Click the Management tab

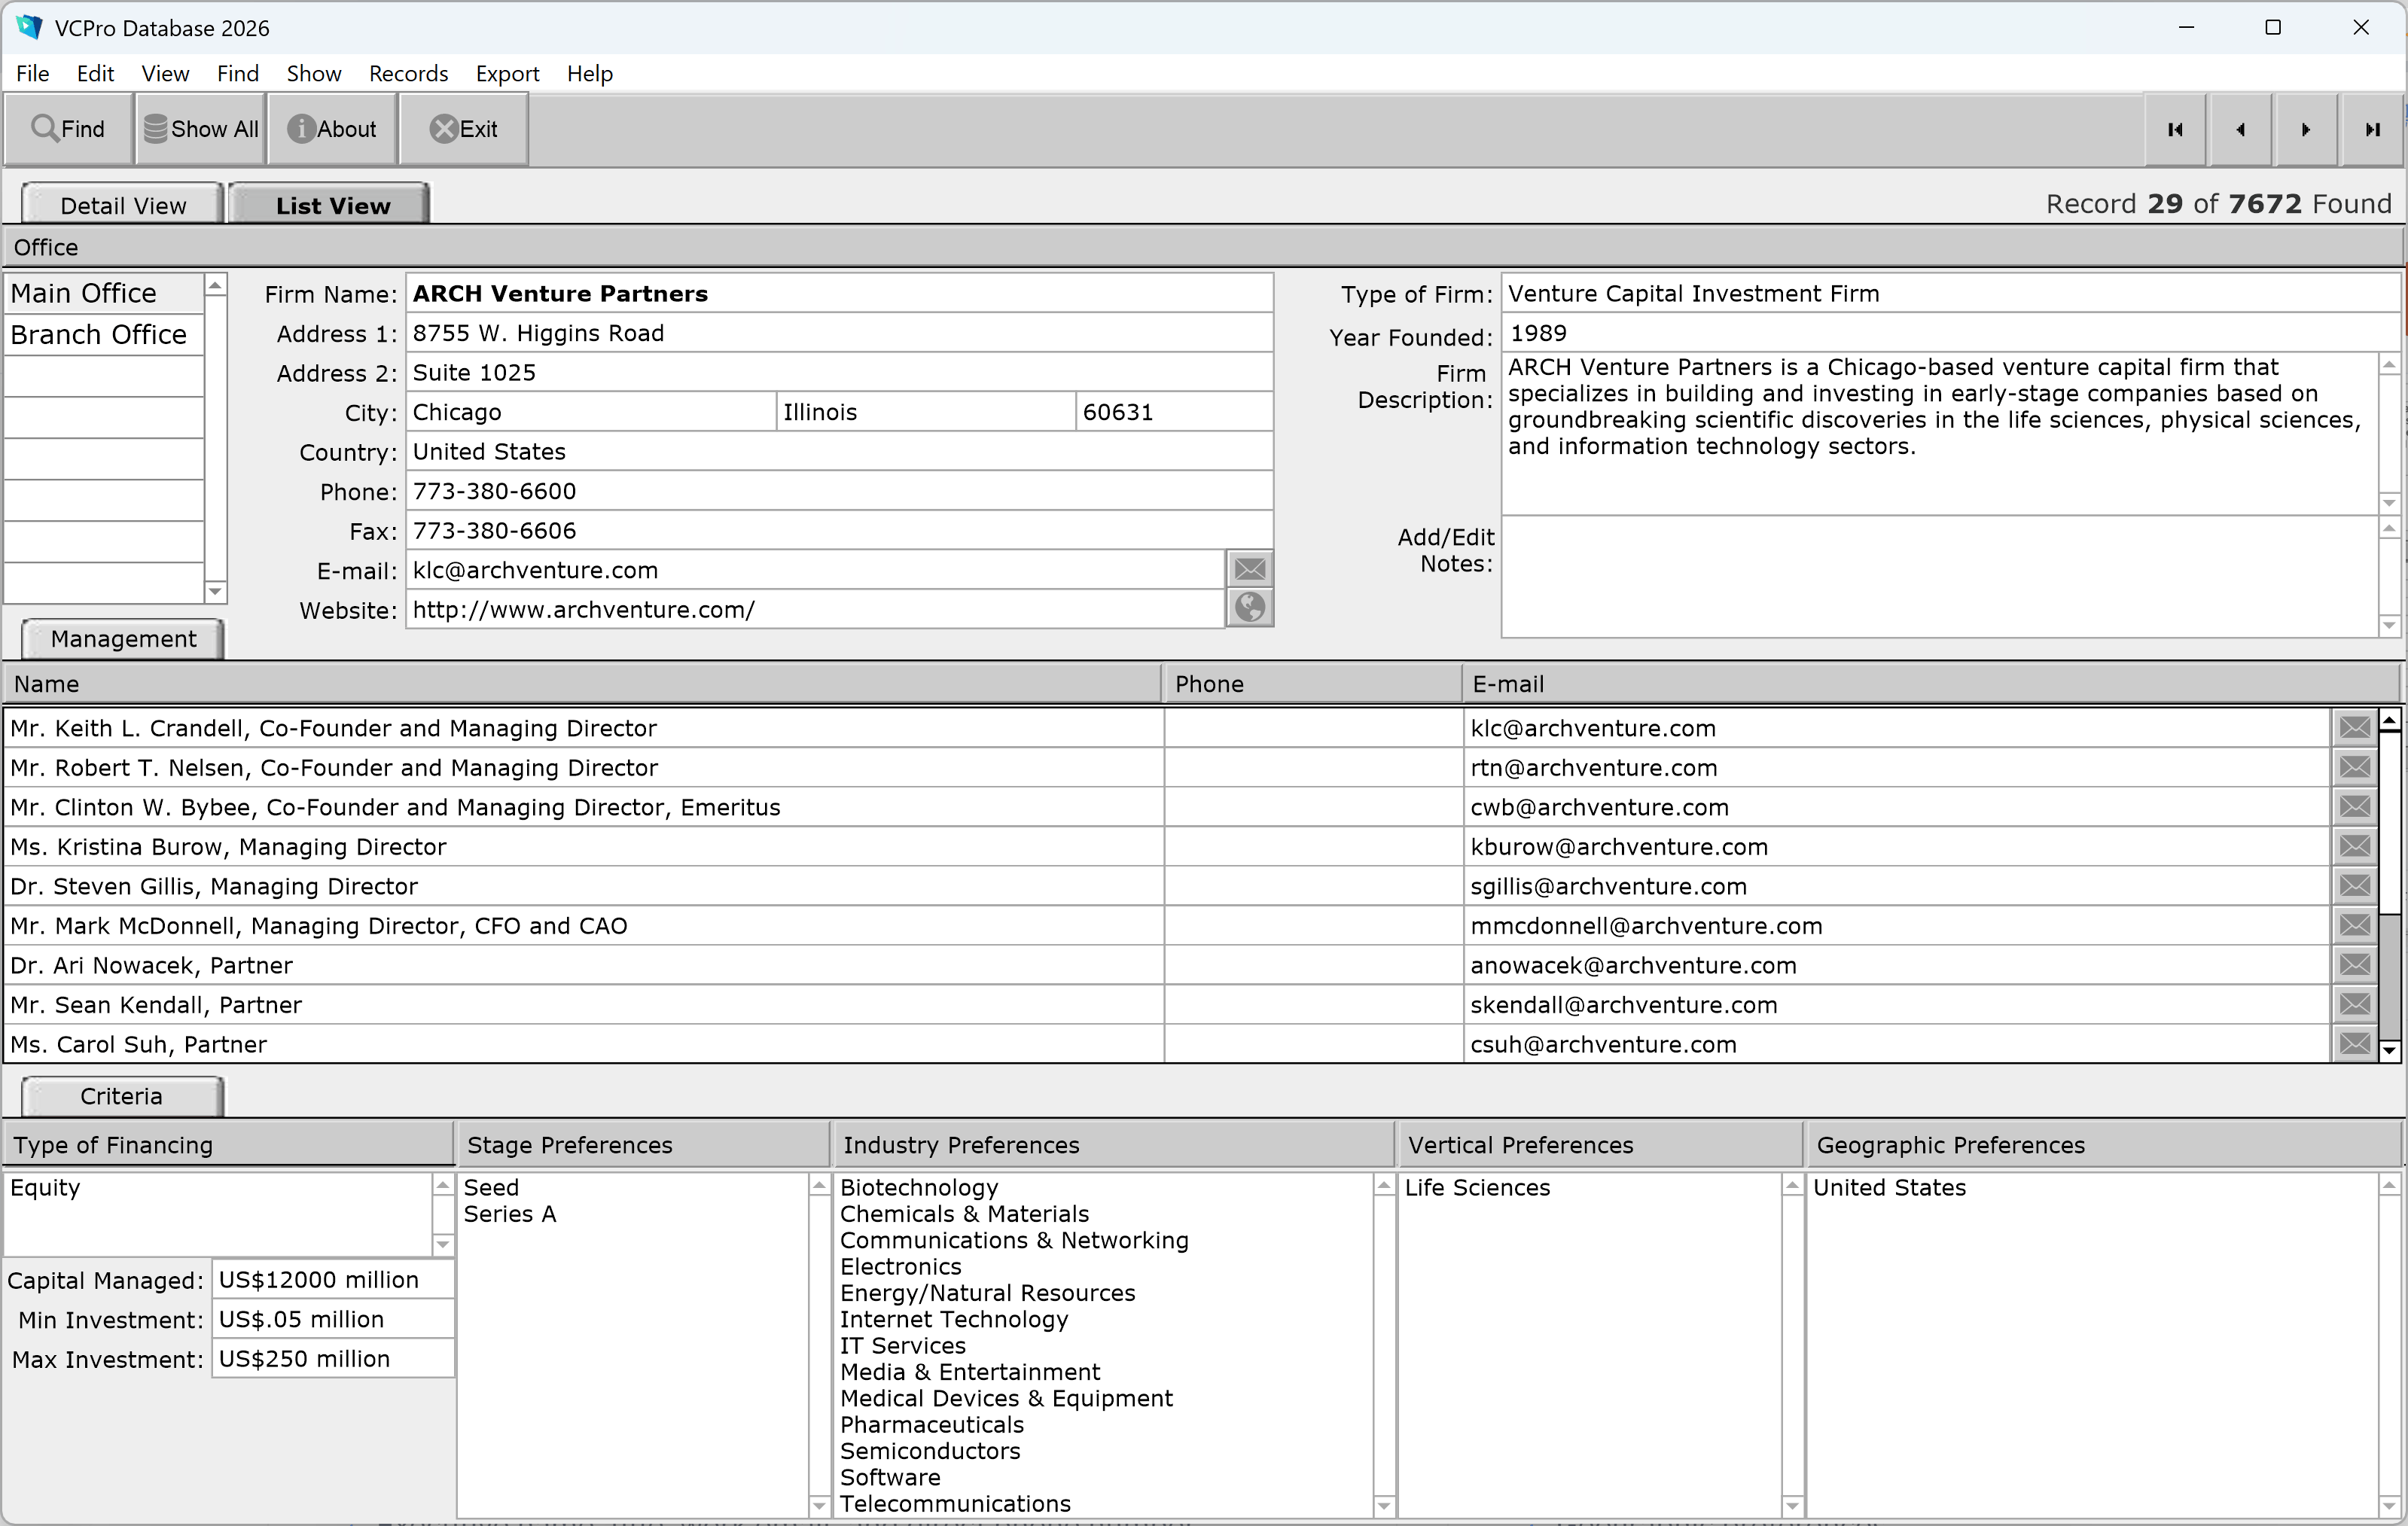point(123,639)
